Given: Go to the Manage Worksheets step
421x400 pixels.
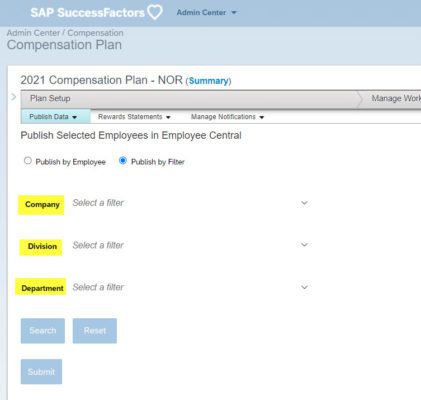Looking at the screenshot, I should tap(396, 98).
